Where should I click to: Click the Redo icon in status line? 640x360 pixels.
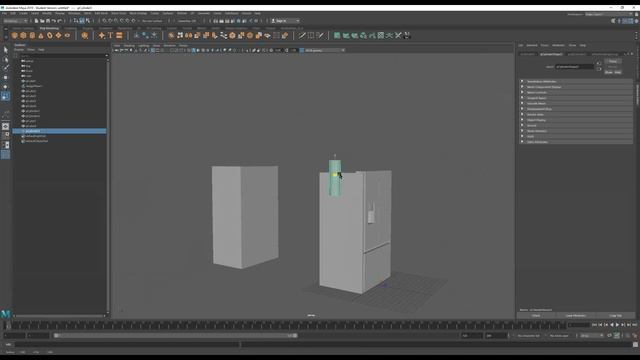point(60,21)
